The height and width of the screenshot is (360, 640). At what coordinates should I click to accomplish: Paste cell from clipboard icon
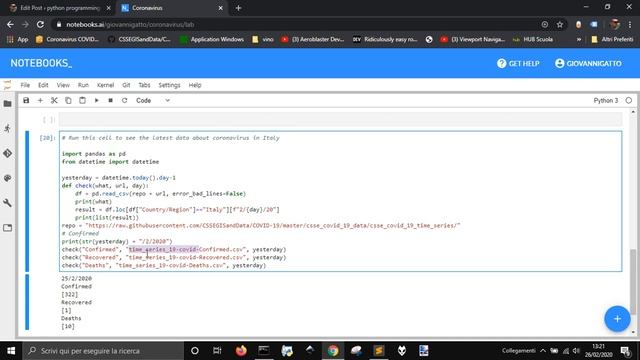point(82,100)
